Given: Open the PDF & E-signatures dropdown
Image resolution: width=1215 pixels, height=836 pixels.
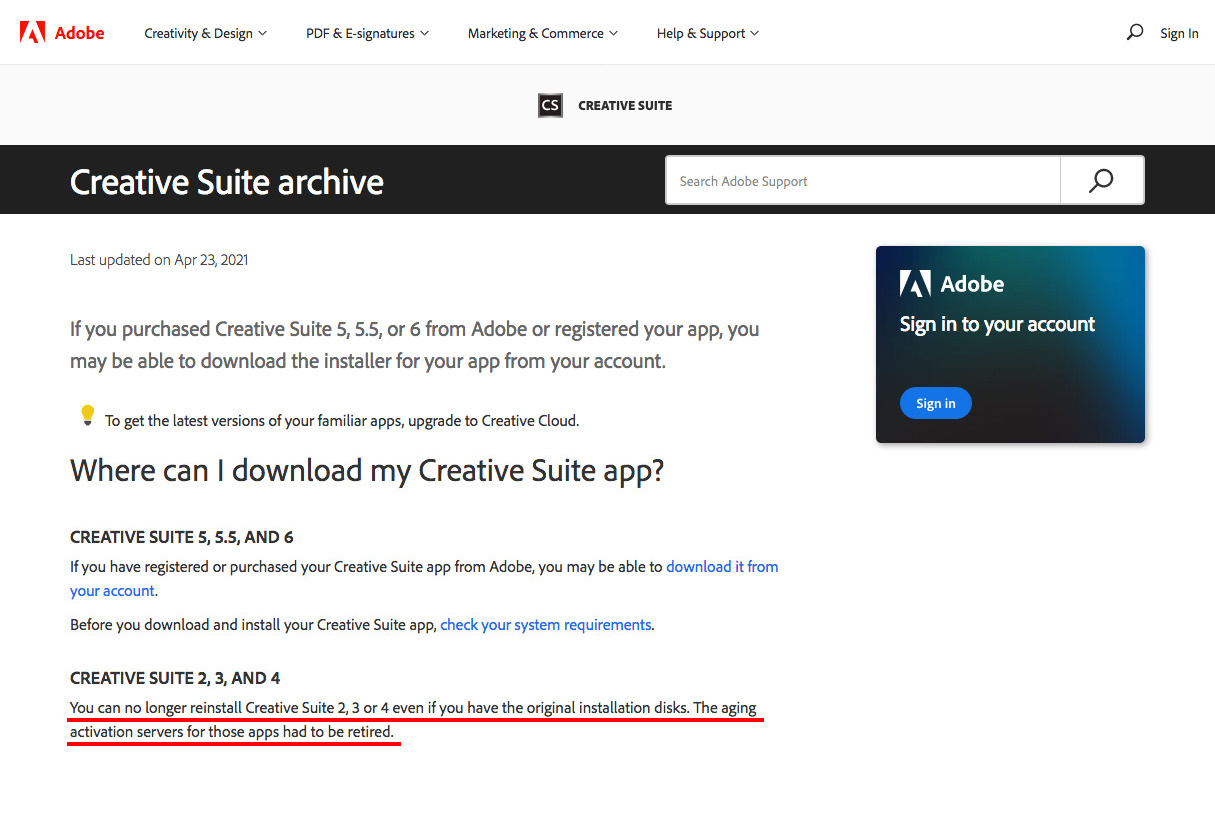Looking at the screenshot, I should (367, 33).
